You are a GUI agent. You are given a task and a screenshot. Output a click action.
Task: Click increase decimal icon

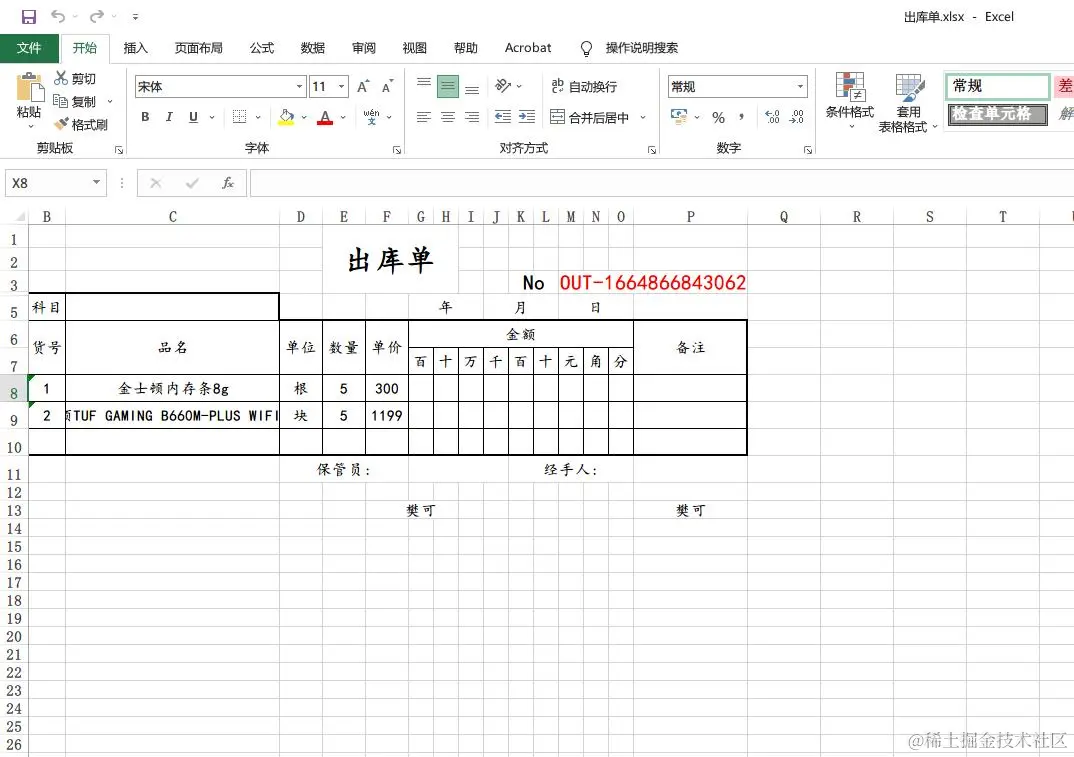772,117
